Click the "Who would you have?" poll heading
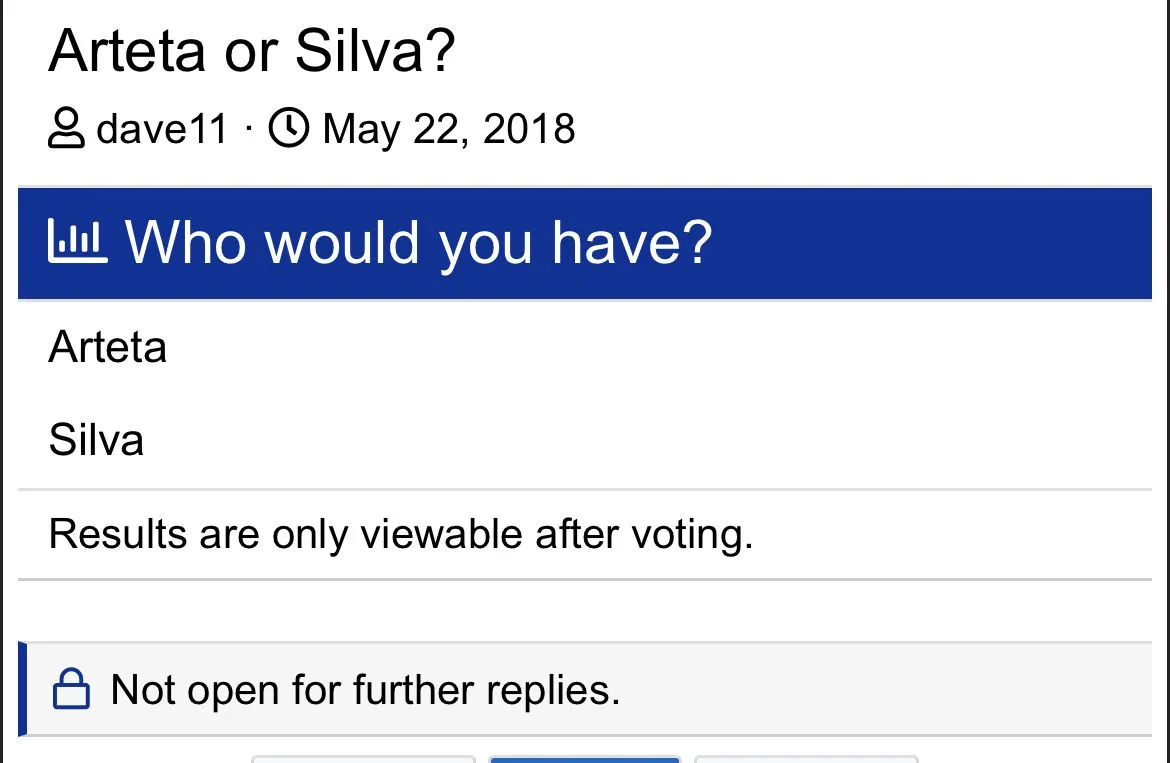This screenshot has width=1170, height=763. coord(418,242)
